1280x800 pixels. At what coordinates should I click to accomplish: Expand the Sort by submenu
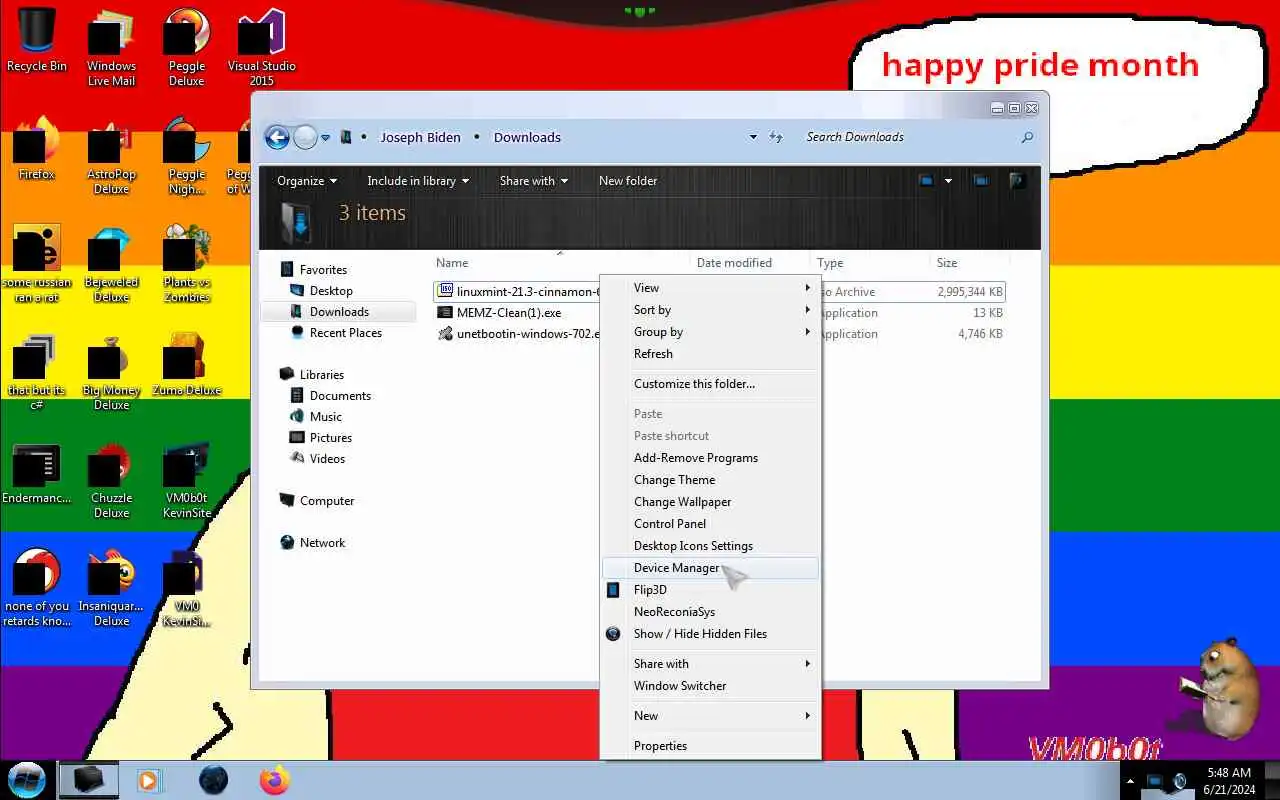(x=711, y=310)
